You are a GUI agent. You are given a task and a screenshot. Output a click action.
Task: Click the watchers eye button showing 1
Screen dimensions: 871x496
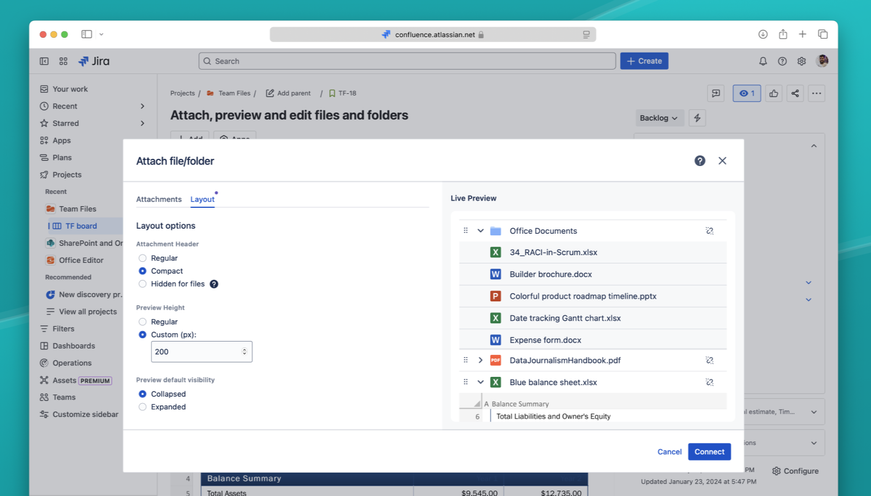click(747, 93)
